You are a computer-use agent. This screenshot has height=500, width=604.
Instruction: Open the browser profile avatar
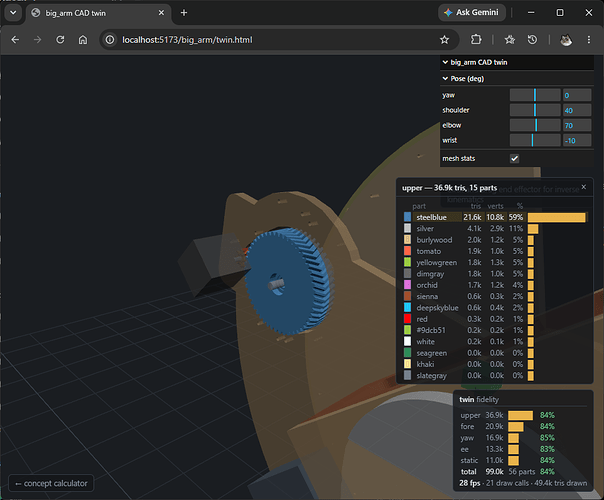coord(566,40)
